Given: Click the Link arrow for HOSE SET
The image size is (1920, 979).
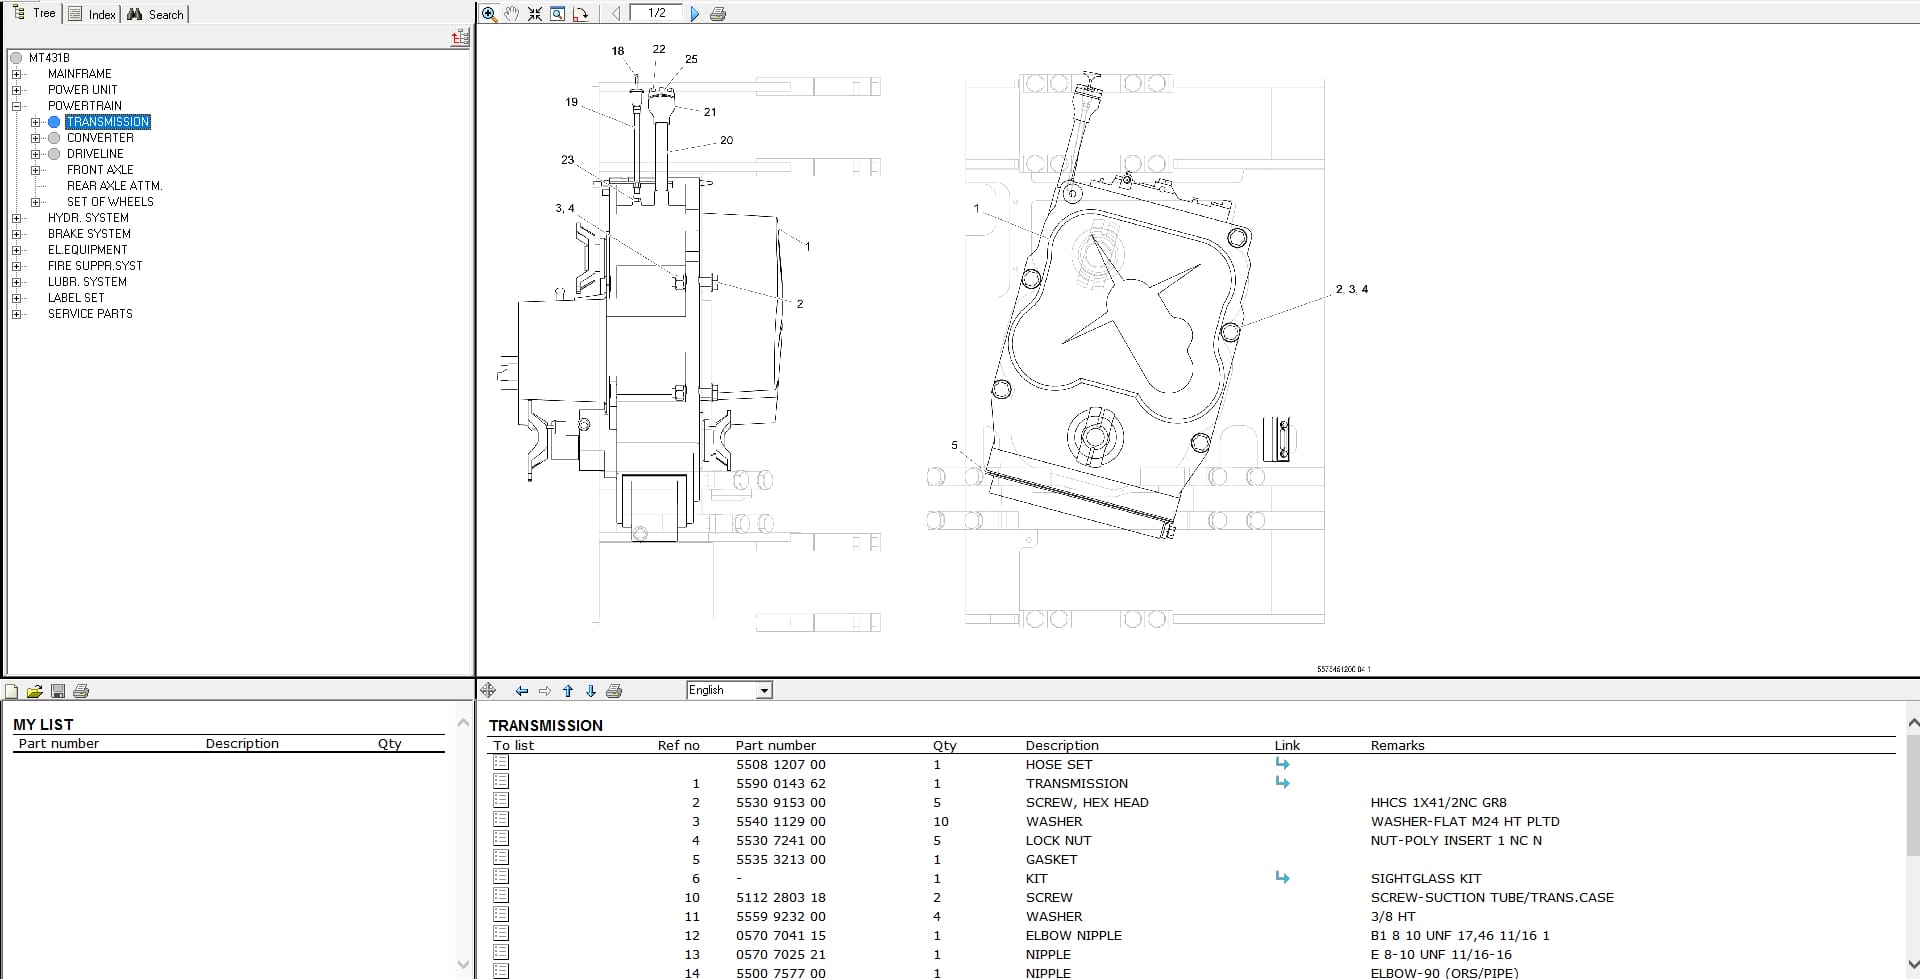Looking at the screenshot, I should pos(1283,763).
